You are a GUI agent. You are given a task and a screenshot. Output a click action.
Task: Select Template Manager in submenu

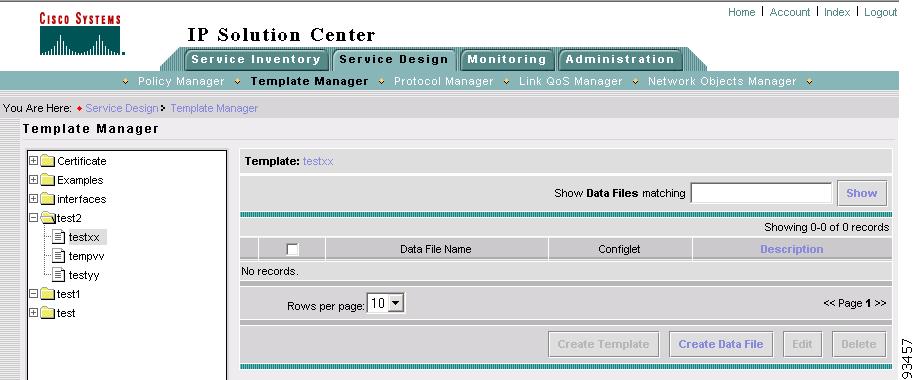[309, 82]
